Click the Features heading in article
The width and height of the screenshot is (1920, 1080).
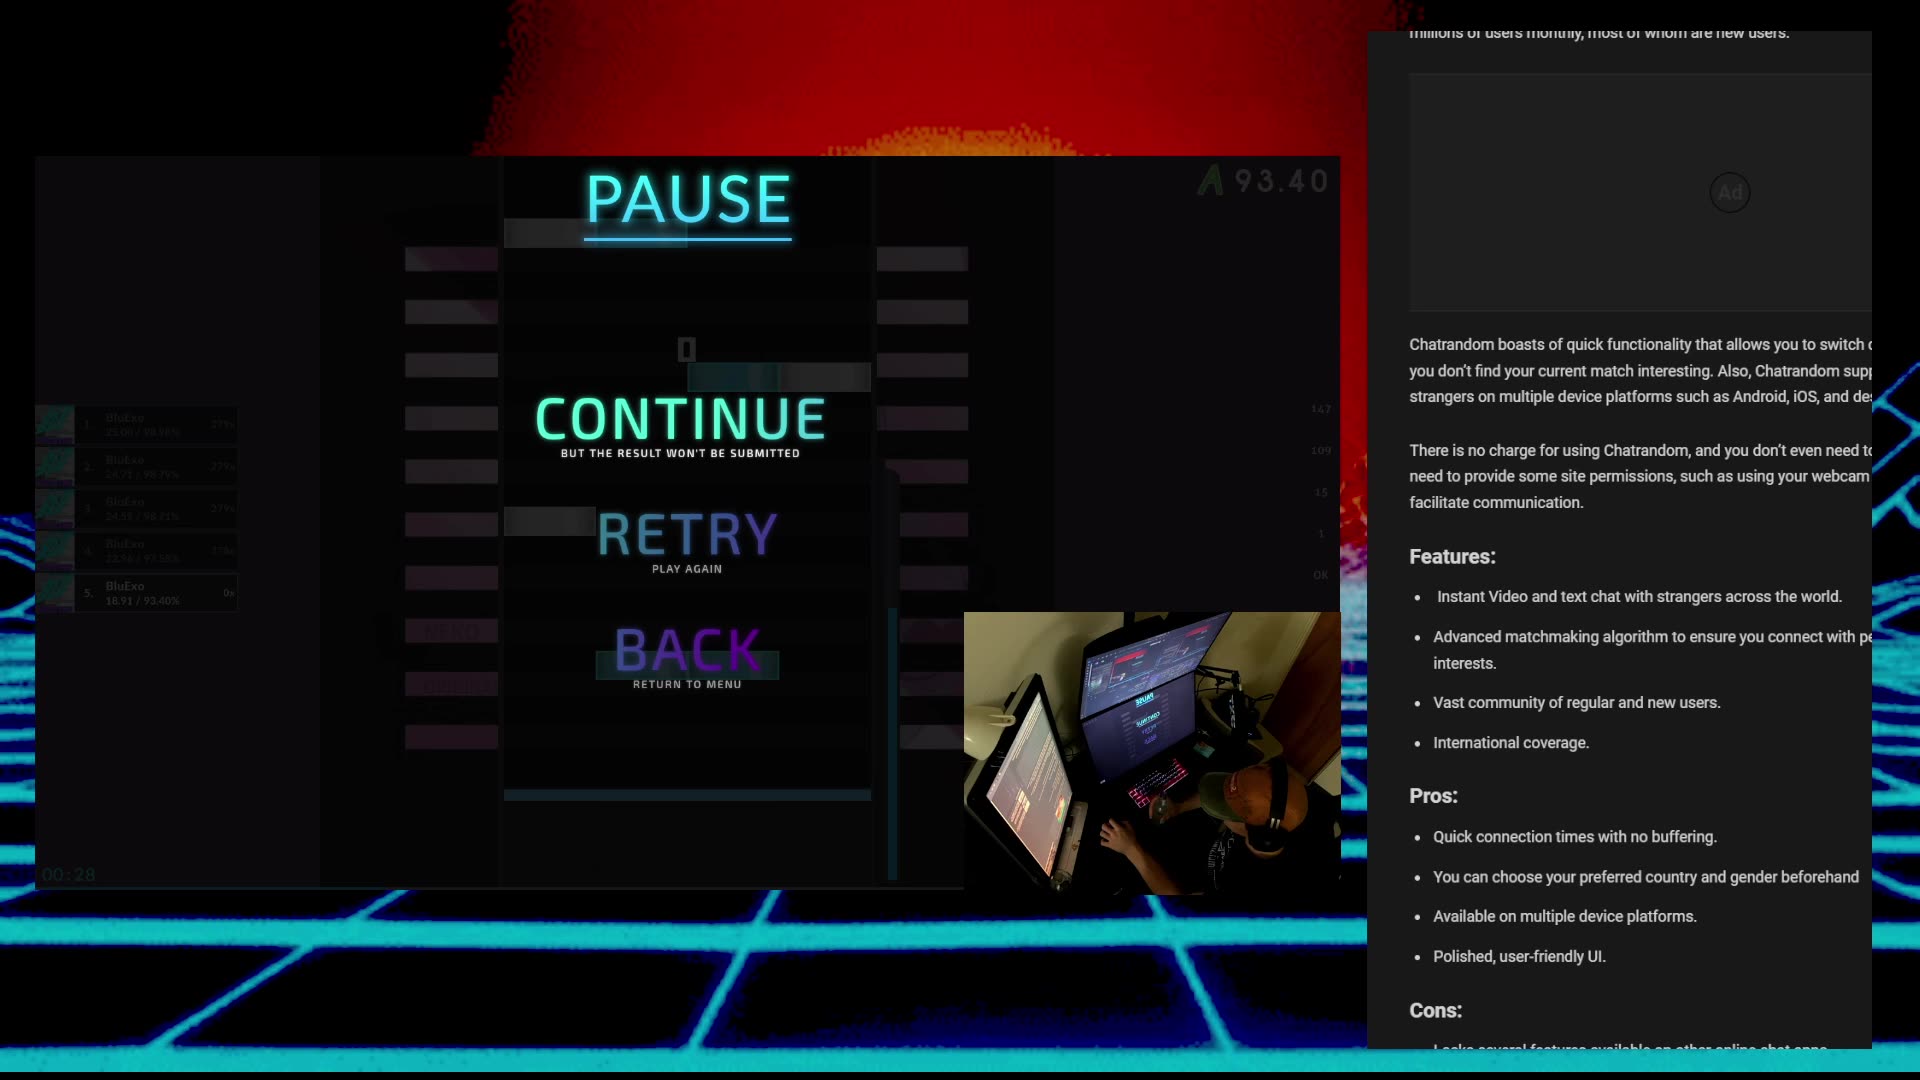pos(1452,557)
